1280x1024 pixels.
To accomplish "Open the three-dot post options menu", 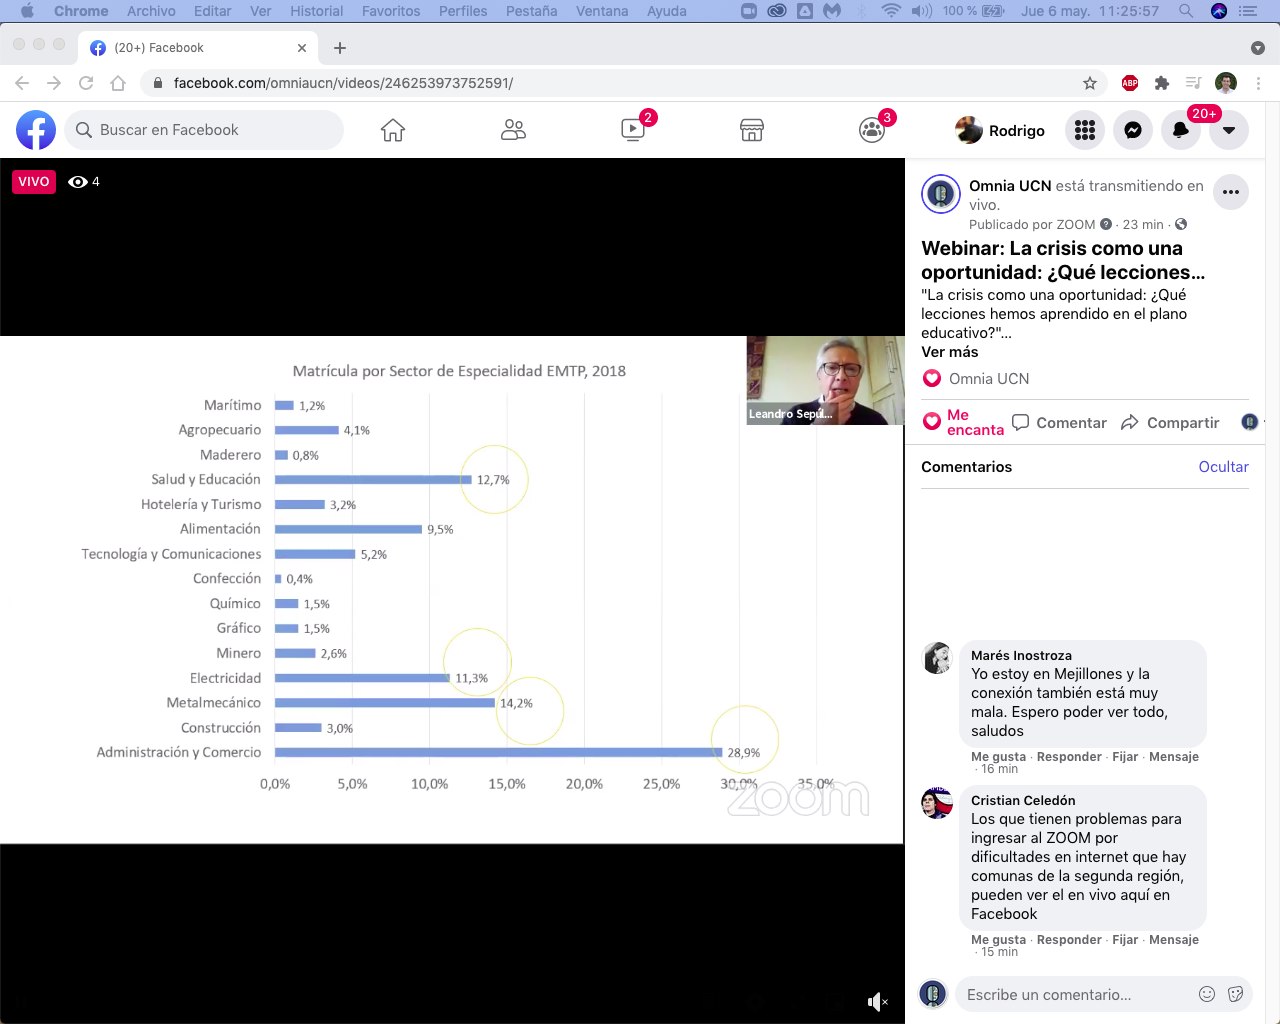I will coord(1231,192).
